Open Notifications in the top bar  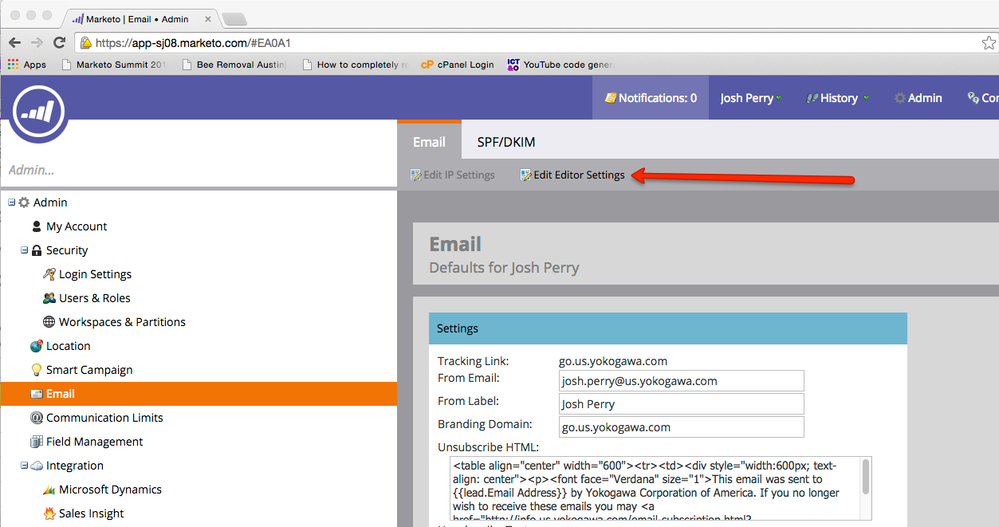[650, 98]
